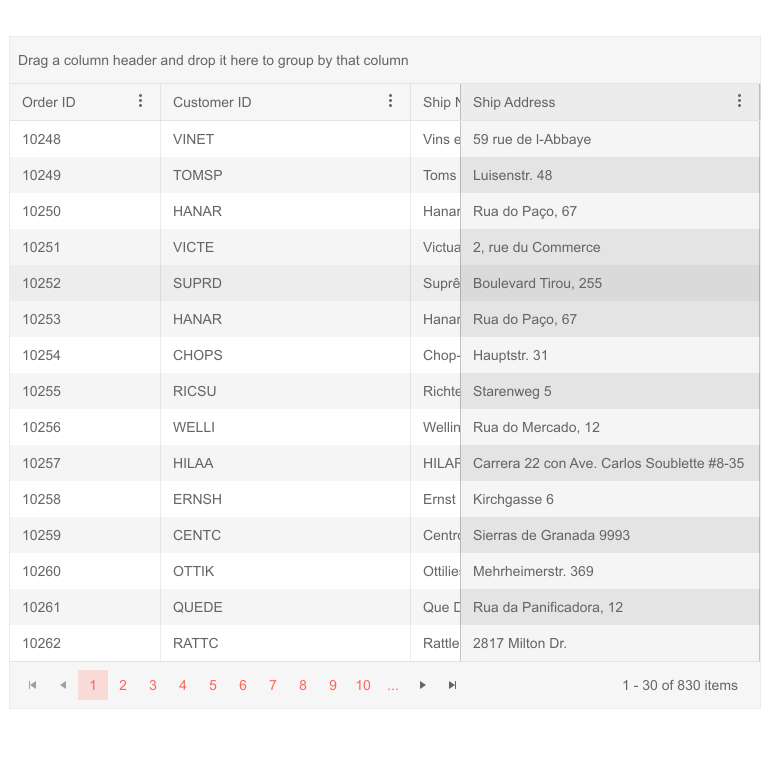The width and height of the screenshot is (770, 771).
Task: Select current page 1 button
Action: pos(93,685)
